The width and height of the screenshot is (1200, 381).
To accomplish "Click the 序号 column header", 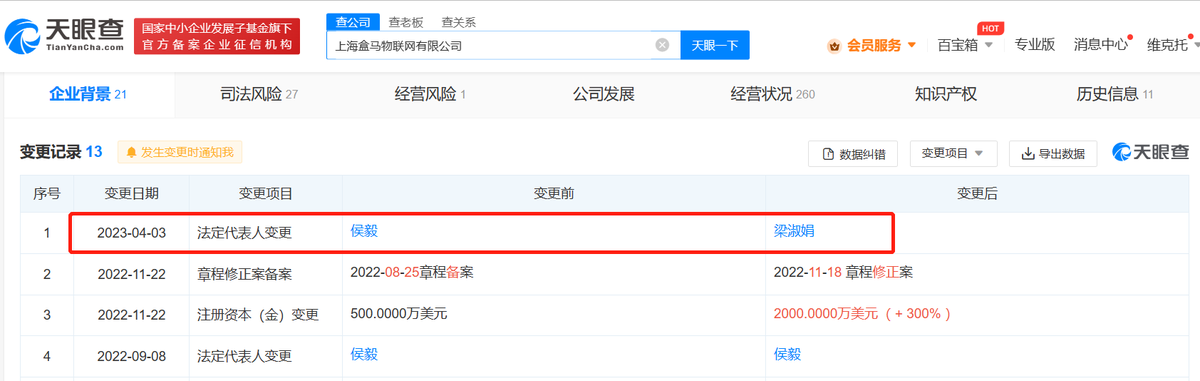I will coord(47,194).
